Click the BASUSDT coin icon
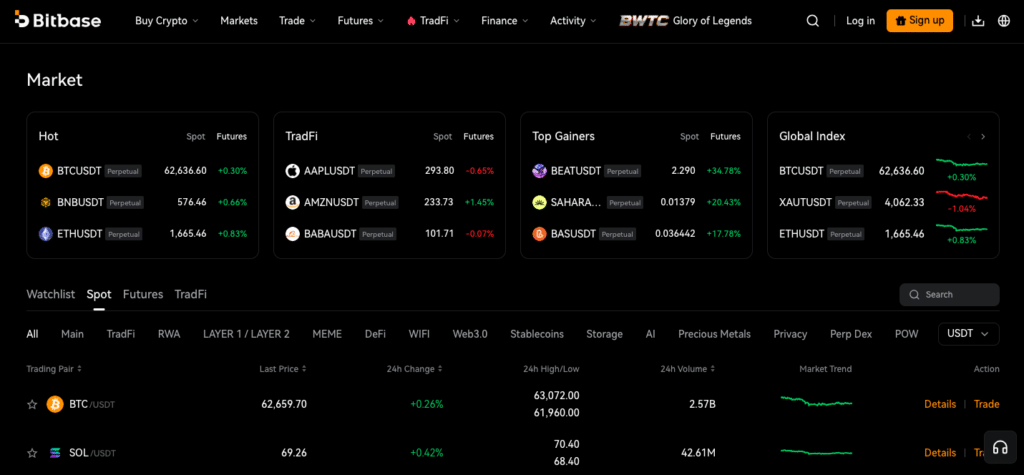 pyautogui.click(x=539, y=234)
